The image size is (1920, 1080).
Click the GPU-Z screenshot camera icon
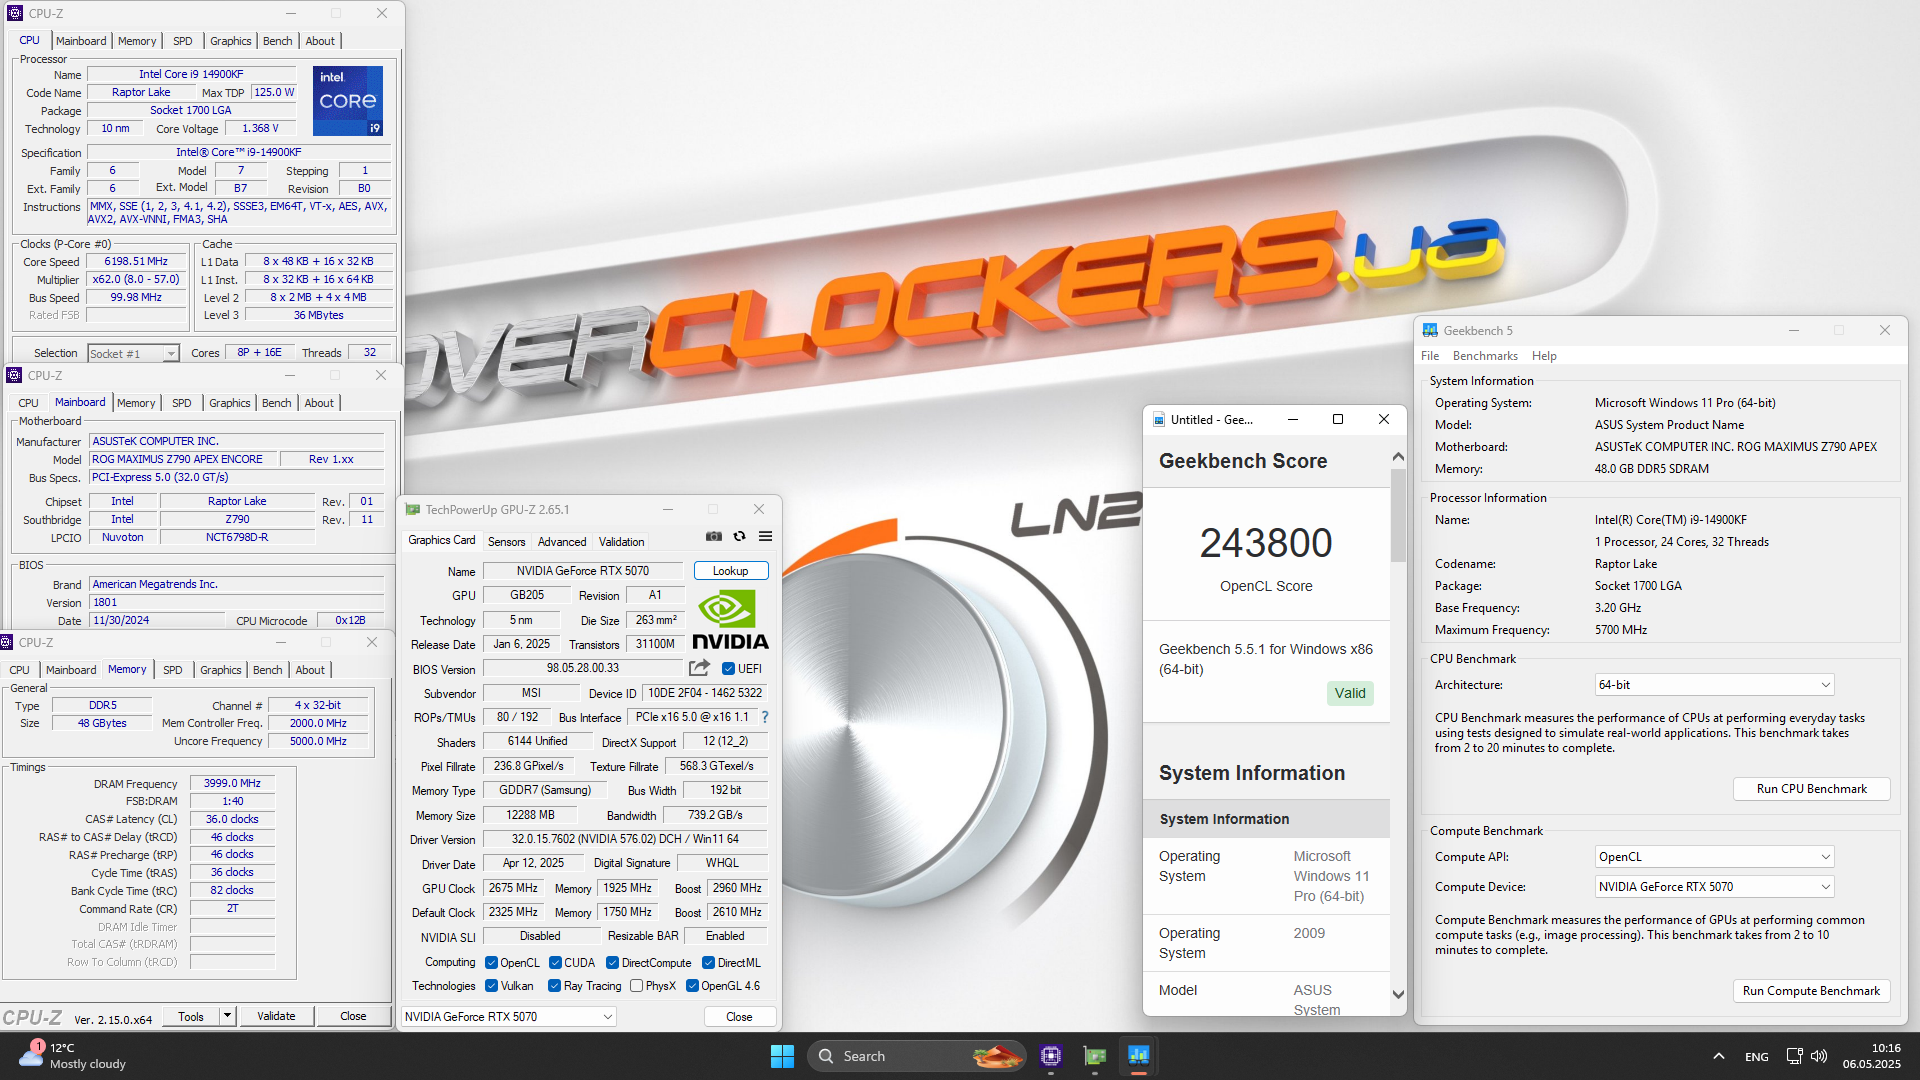coord(714,537)
